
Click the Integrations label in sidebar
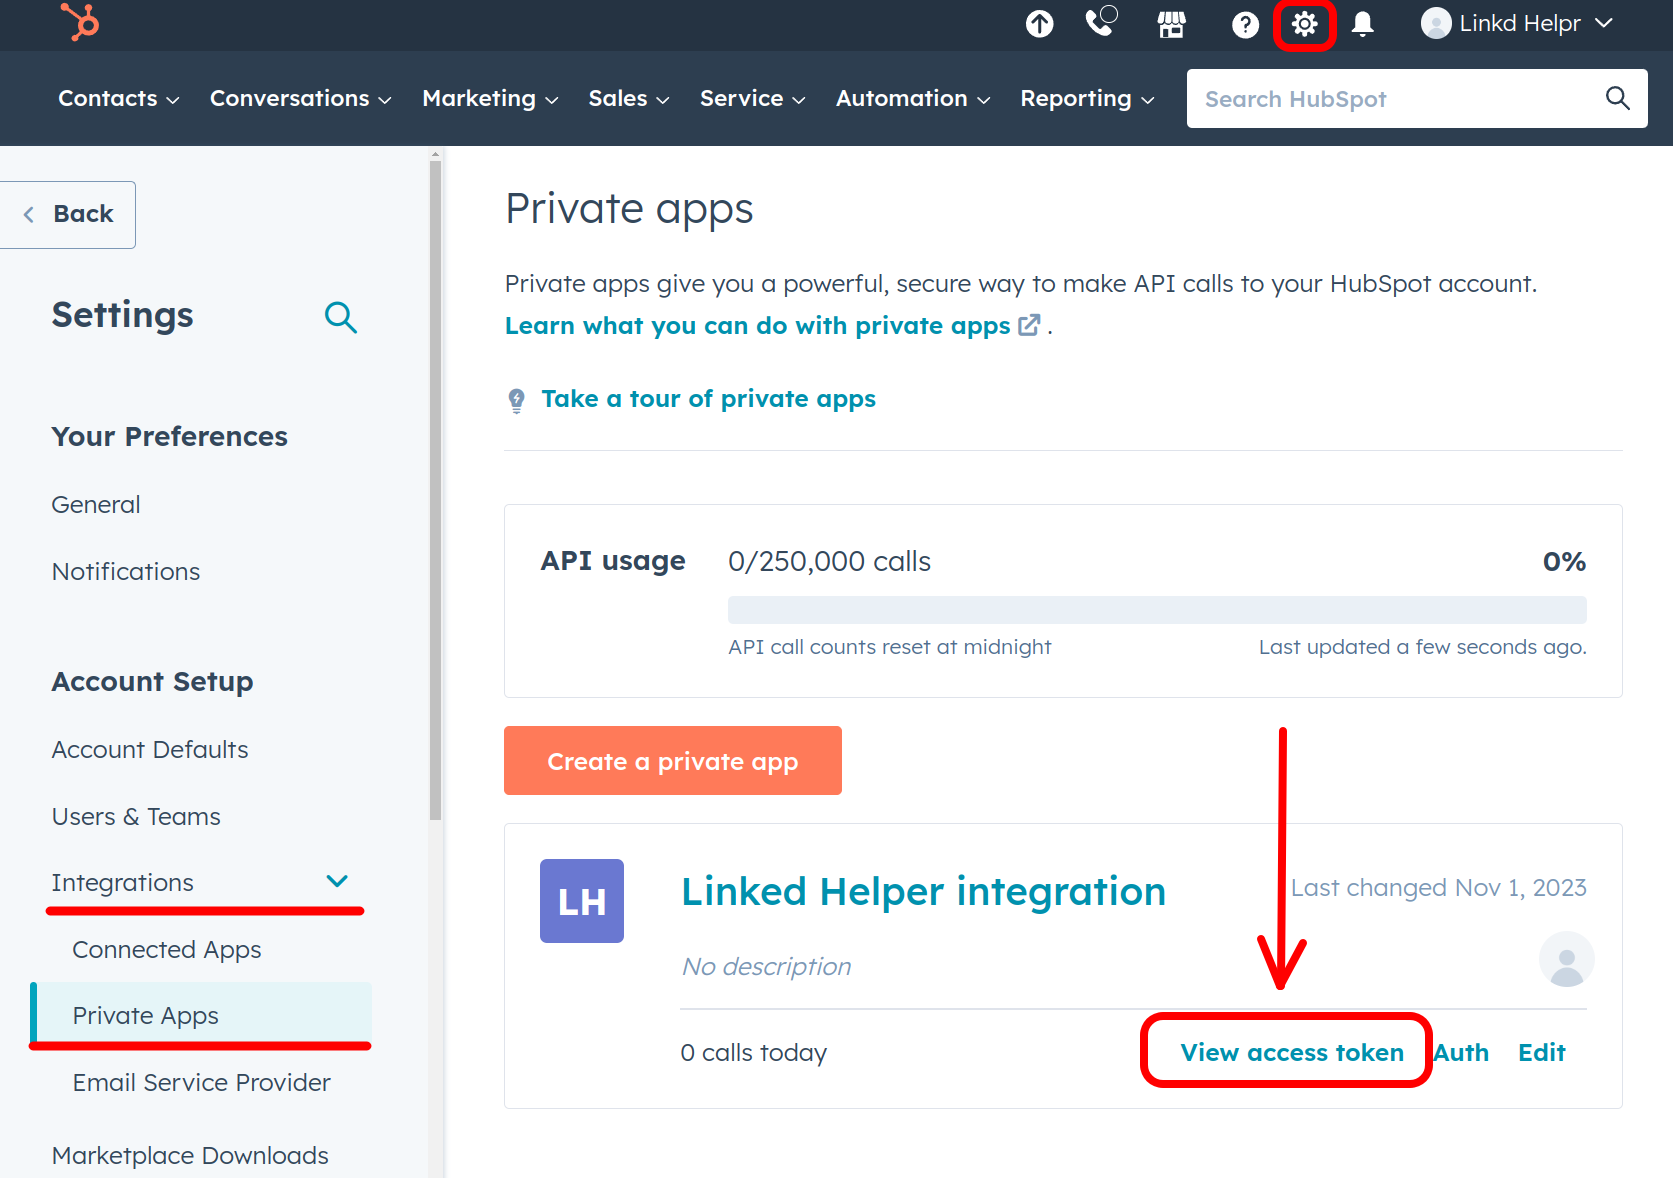[122, 882]
